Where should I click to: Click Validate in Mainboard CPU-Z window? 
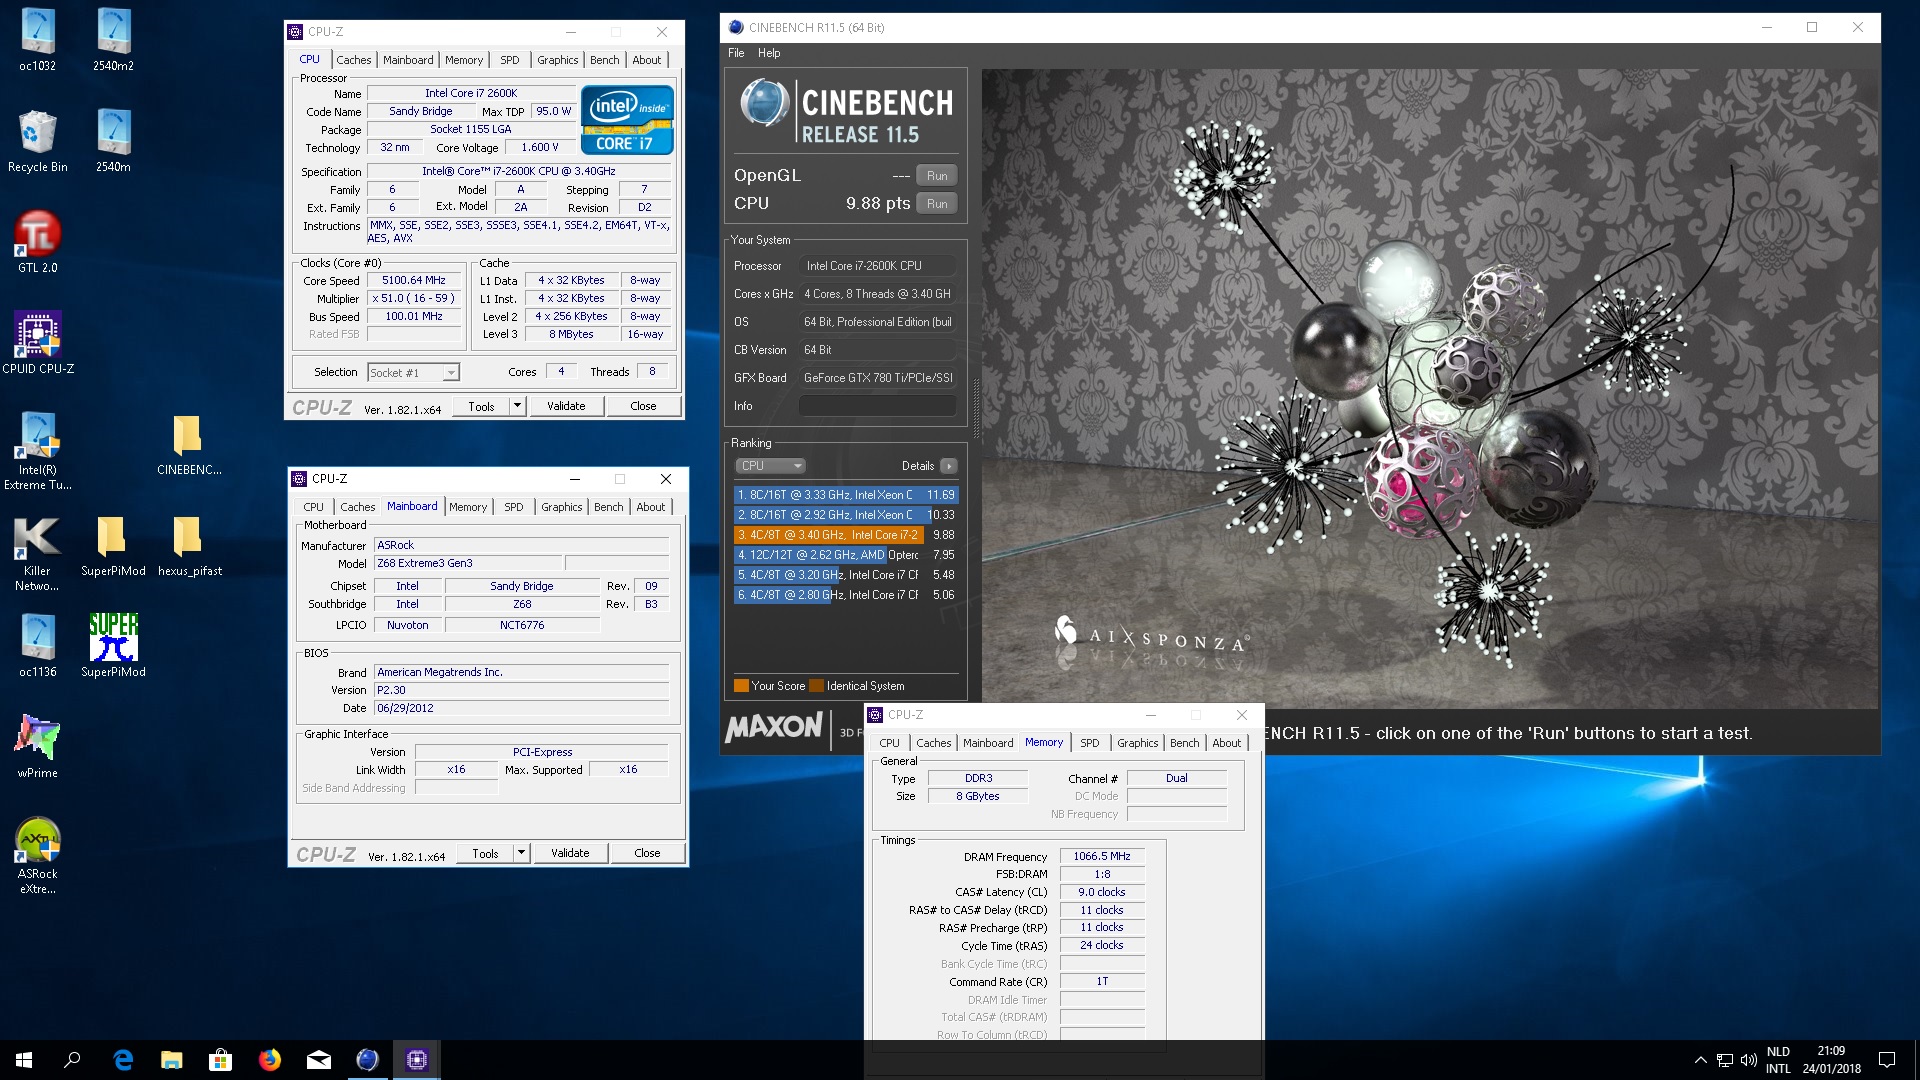(570, 853)
